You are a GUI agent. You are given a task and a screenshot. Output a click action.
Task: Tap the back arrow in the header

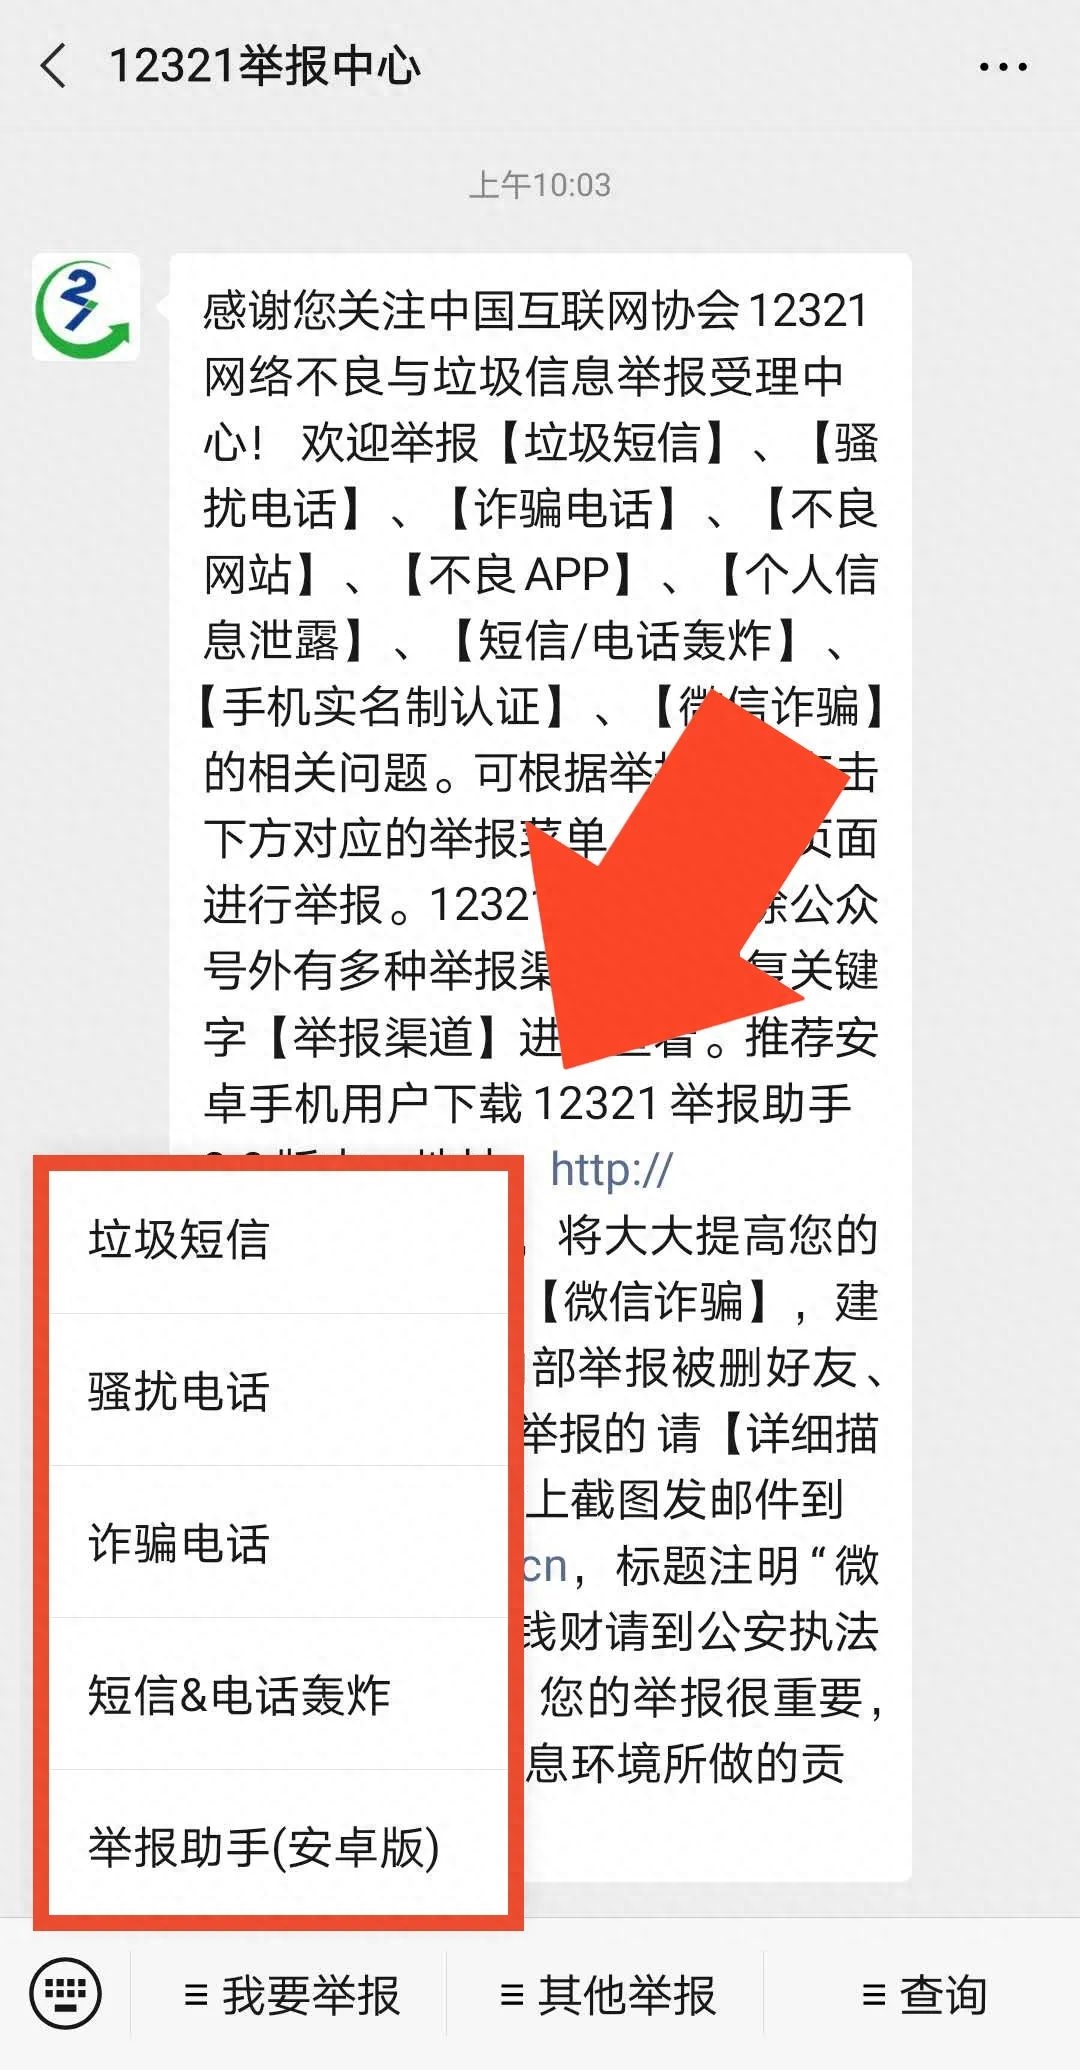coord(53,67)
